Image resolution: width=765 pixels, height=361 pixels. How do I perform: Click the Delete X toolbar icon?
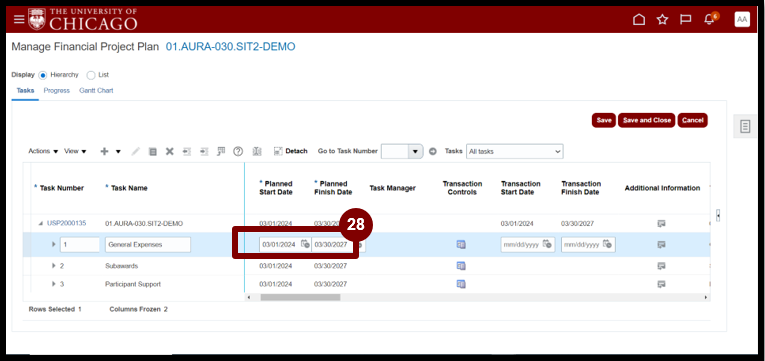pyautogui.click(x=169, y=151)
